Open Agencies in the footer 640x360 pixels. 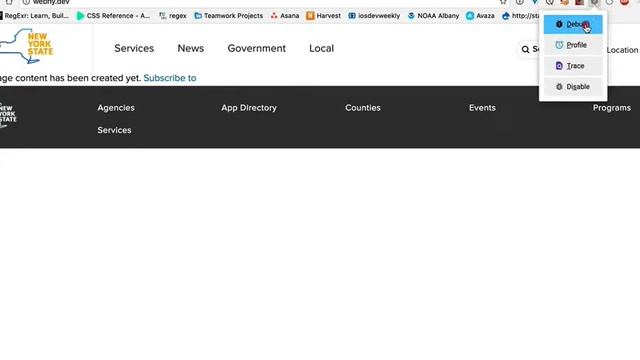[116, 108]
